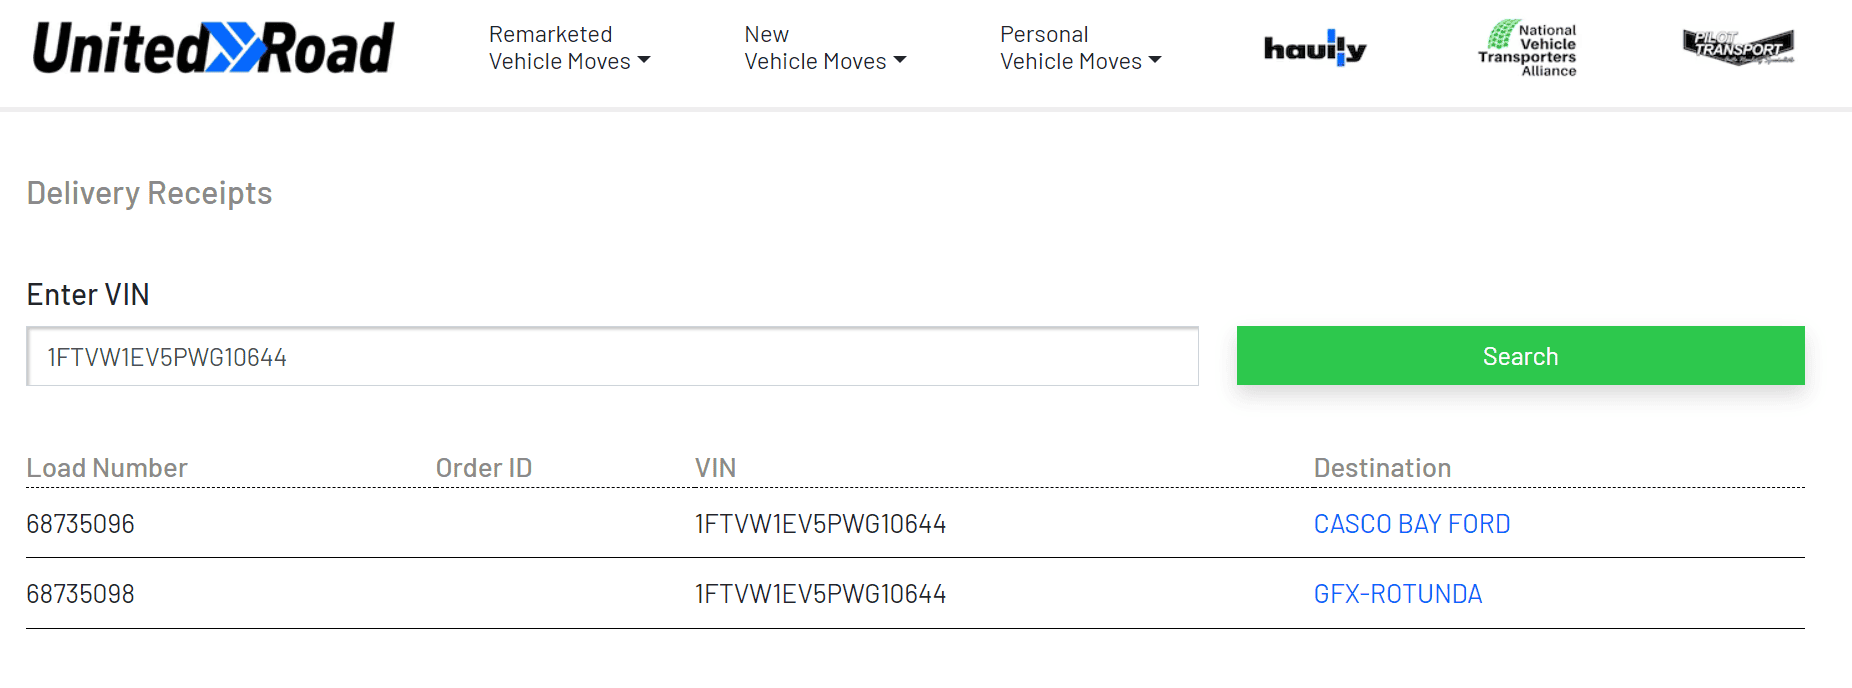Focus the Enter VIN input field

coord(612,357)
